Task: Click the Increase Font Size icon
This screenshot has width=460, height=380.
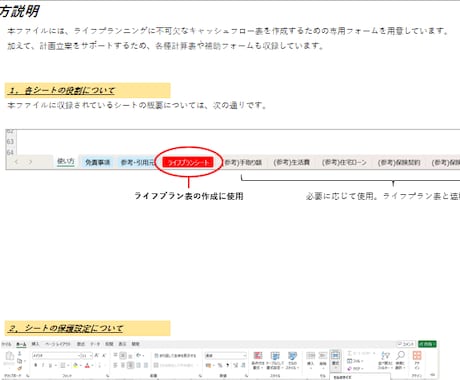Action: (x=96, y=356)
